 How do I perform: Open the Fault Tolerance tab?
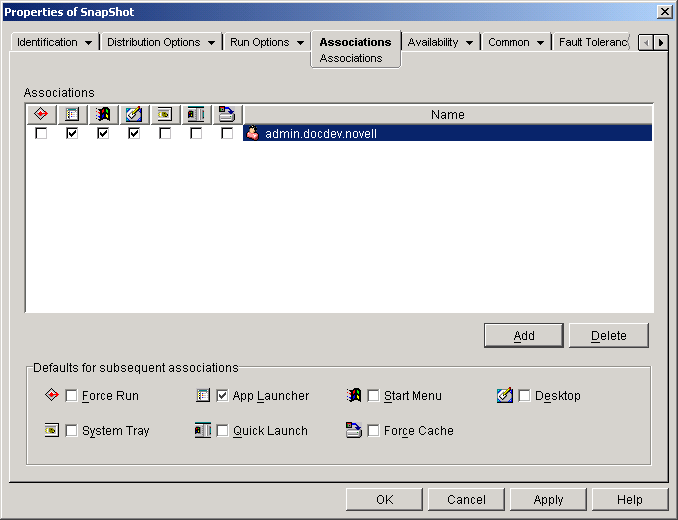point(593,42)
